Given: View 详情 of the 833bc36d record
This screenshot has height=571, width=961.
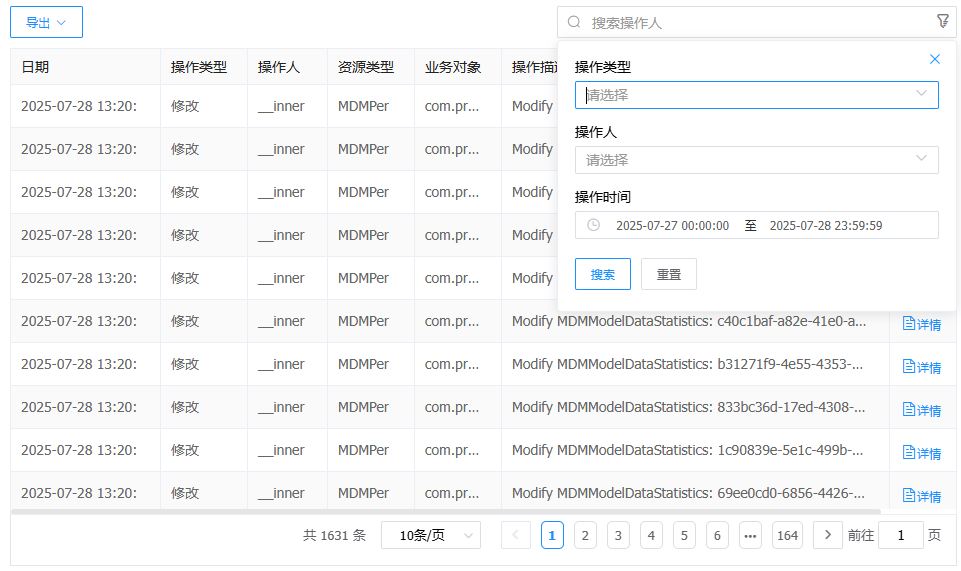Looking at the screenshot, I should point(922,410).
